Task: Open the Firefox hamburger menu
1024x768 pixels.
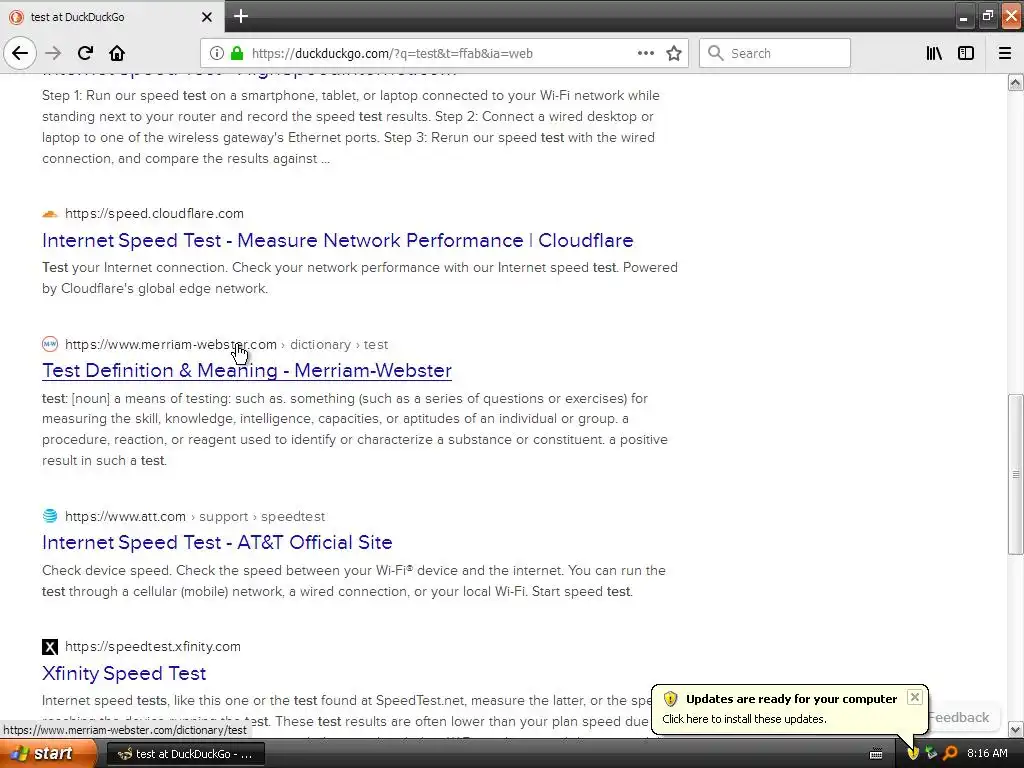Action: [x=1005, y=53]
